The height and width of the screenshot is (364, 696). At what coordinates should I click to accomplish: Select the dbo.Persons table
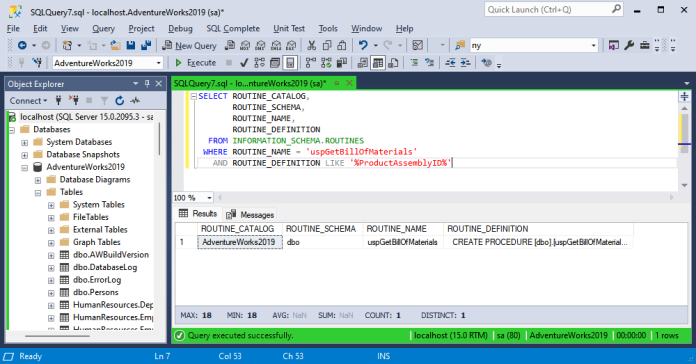coord(95,293)
